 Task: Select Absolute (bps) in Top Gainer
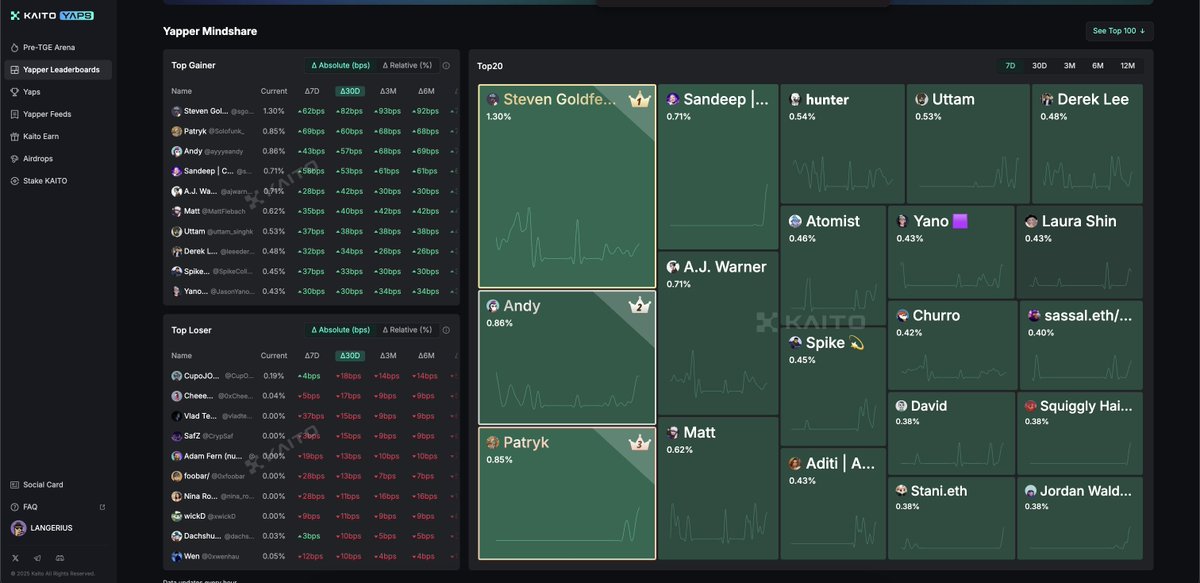pos(340,66)
